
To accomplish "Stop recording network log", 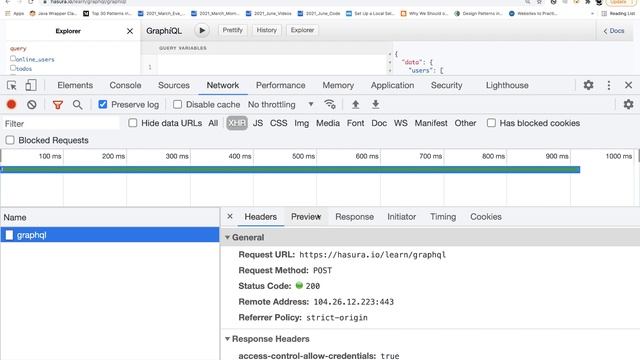I will tap(11, 104).
